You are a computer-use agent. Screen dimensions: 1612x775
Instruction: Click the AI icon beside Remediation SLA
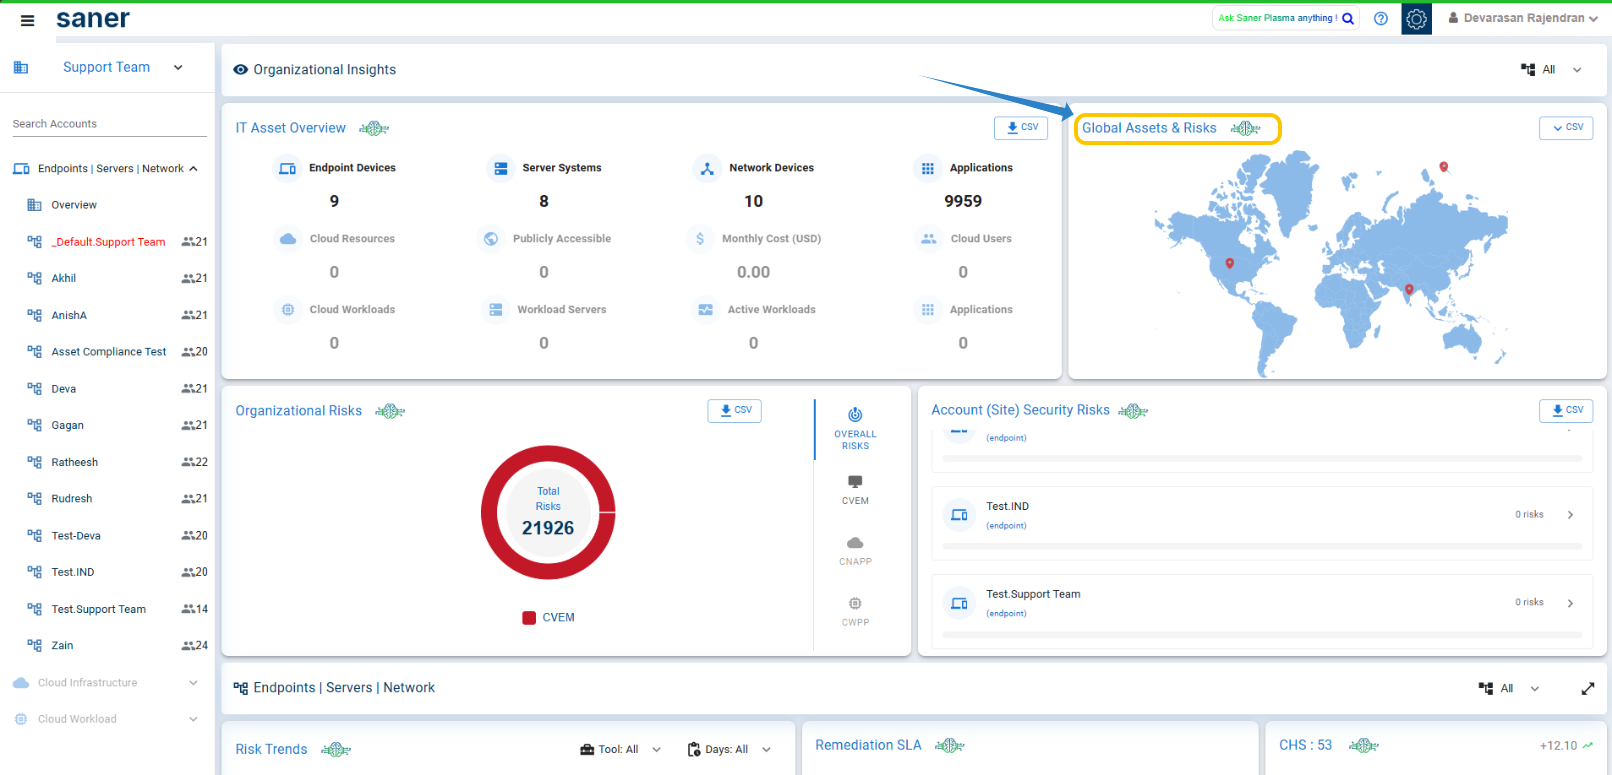(950, 745)
